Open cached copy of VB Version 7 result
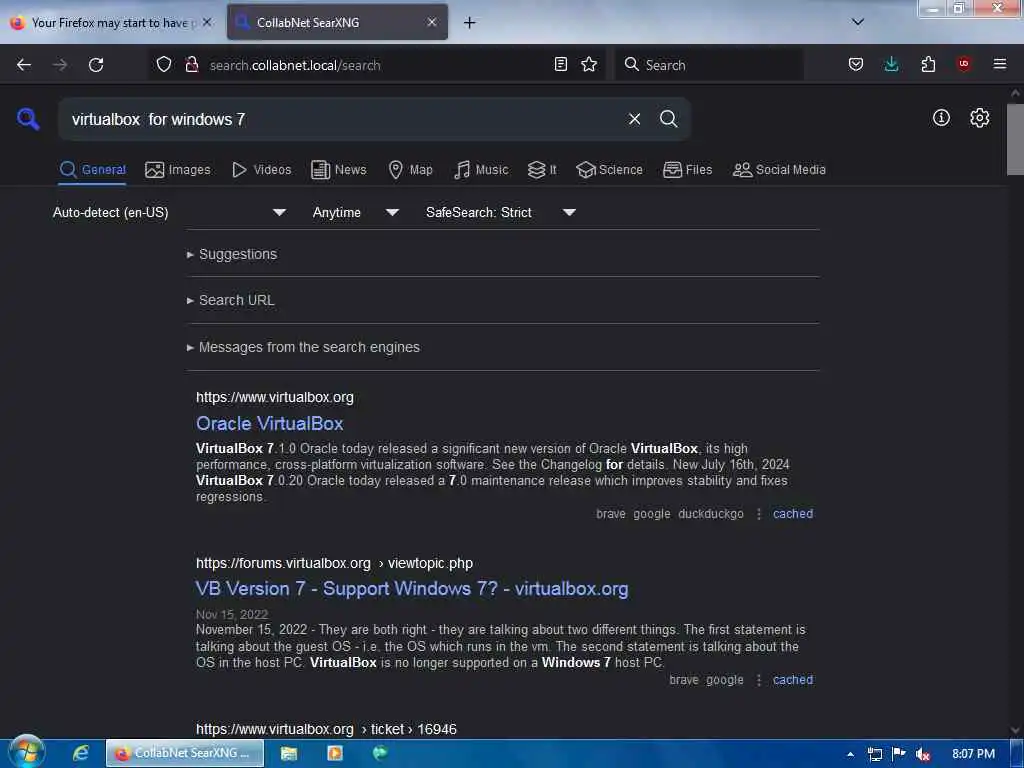 793,679
